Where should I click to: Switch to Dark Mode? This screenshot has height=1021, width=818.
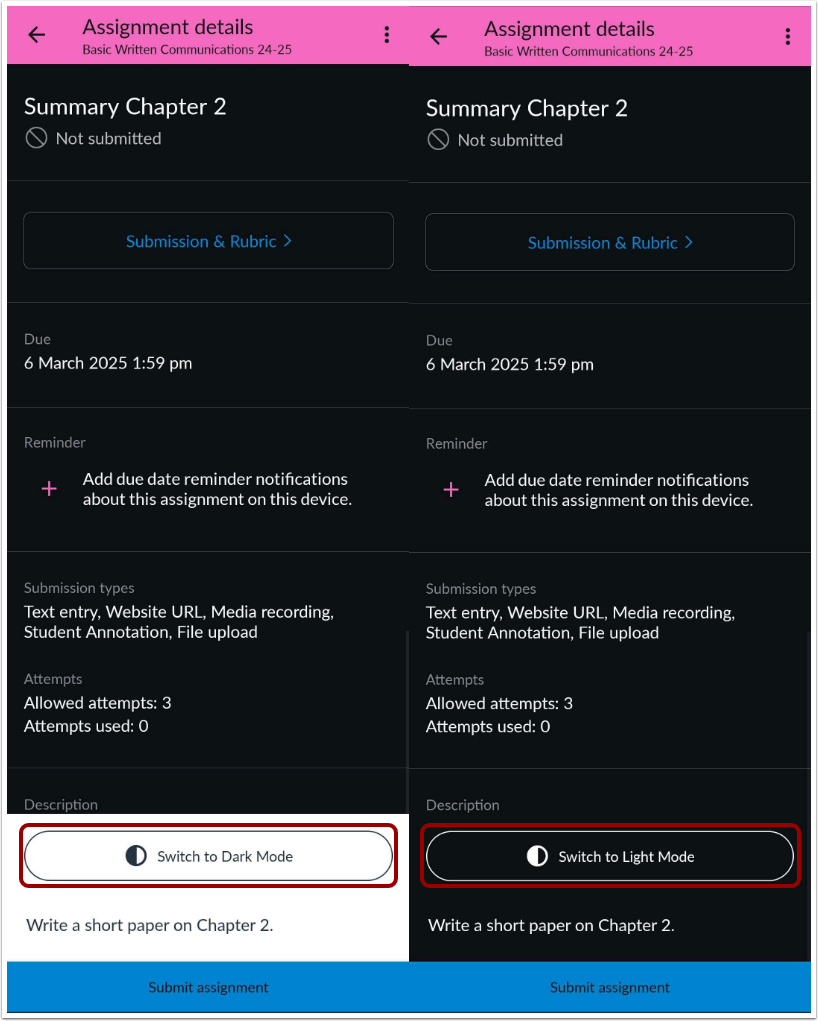click(208, 856)
